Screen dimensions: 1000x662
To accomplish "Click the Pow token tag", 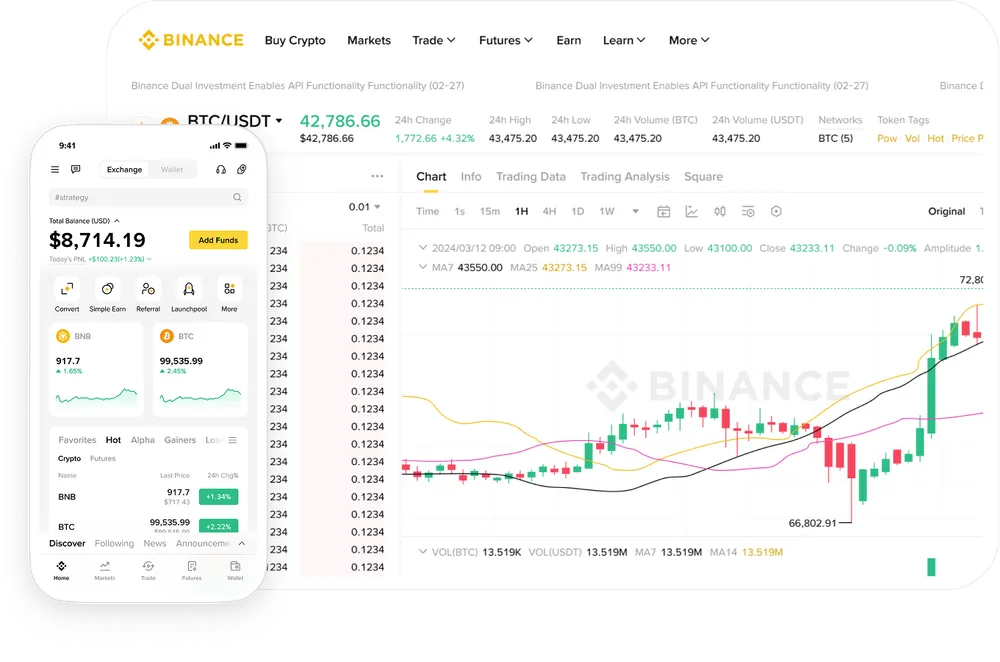I will [x=887, y=138].
